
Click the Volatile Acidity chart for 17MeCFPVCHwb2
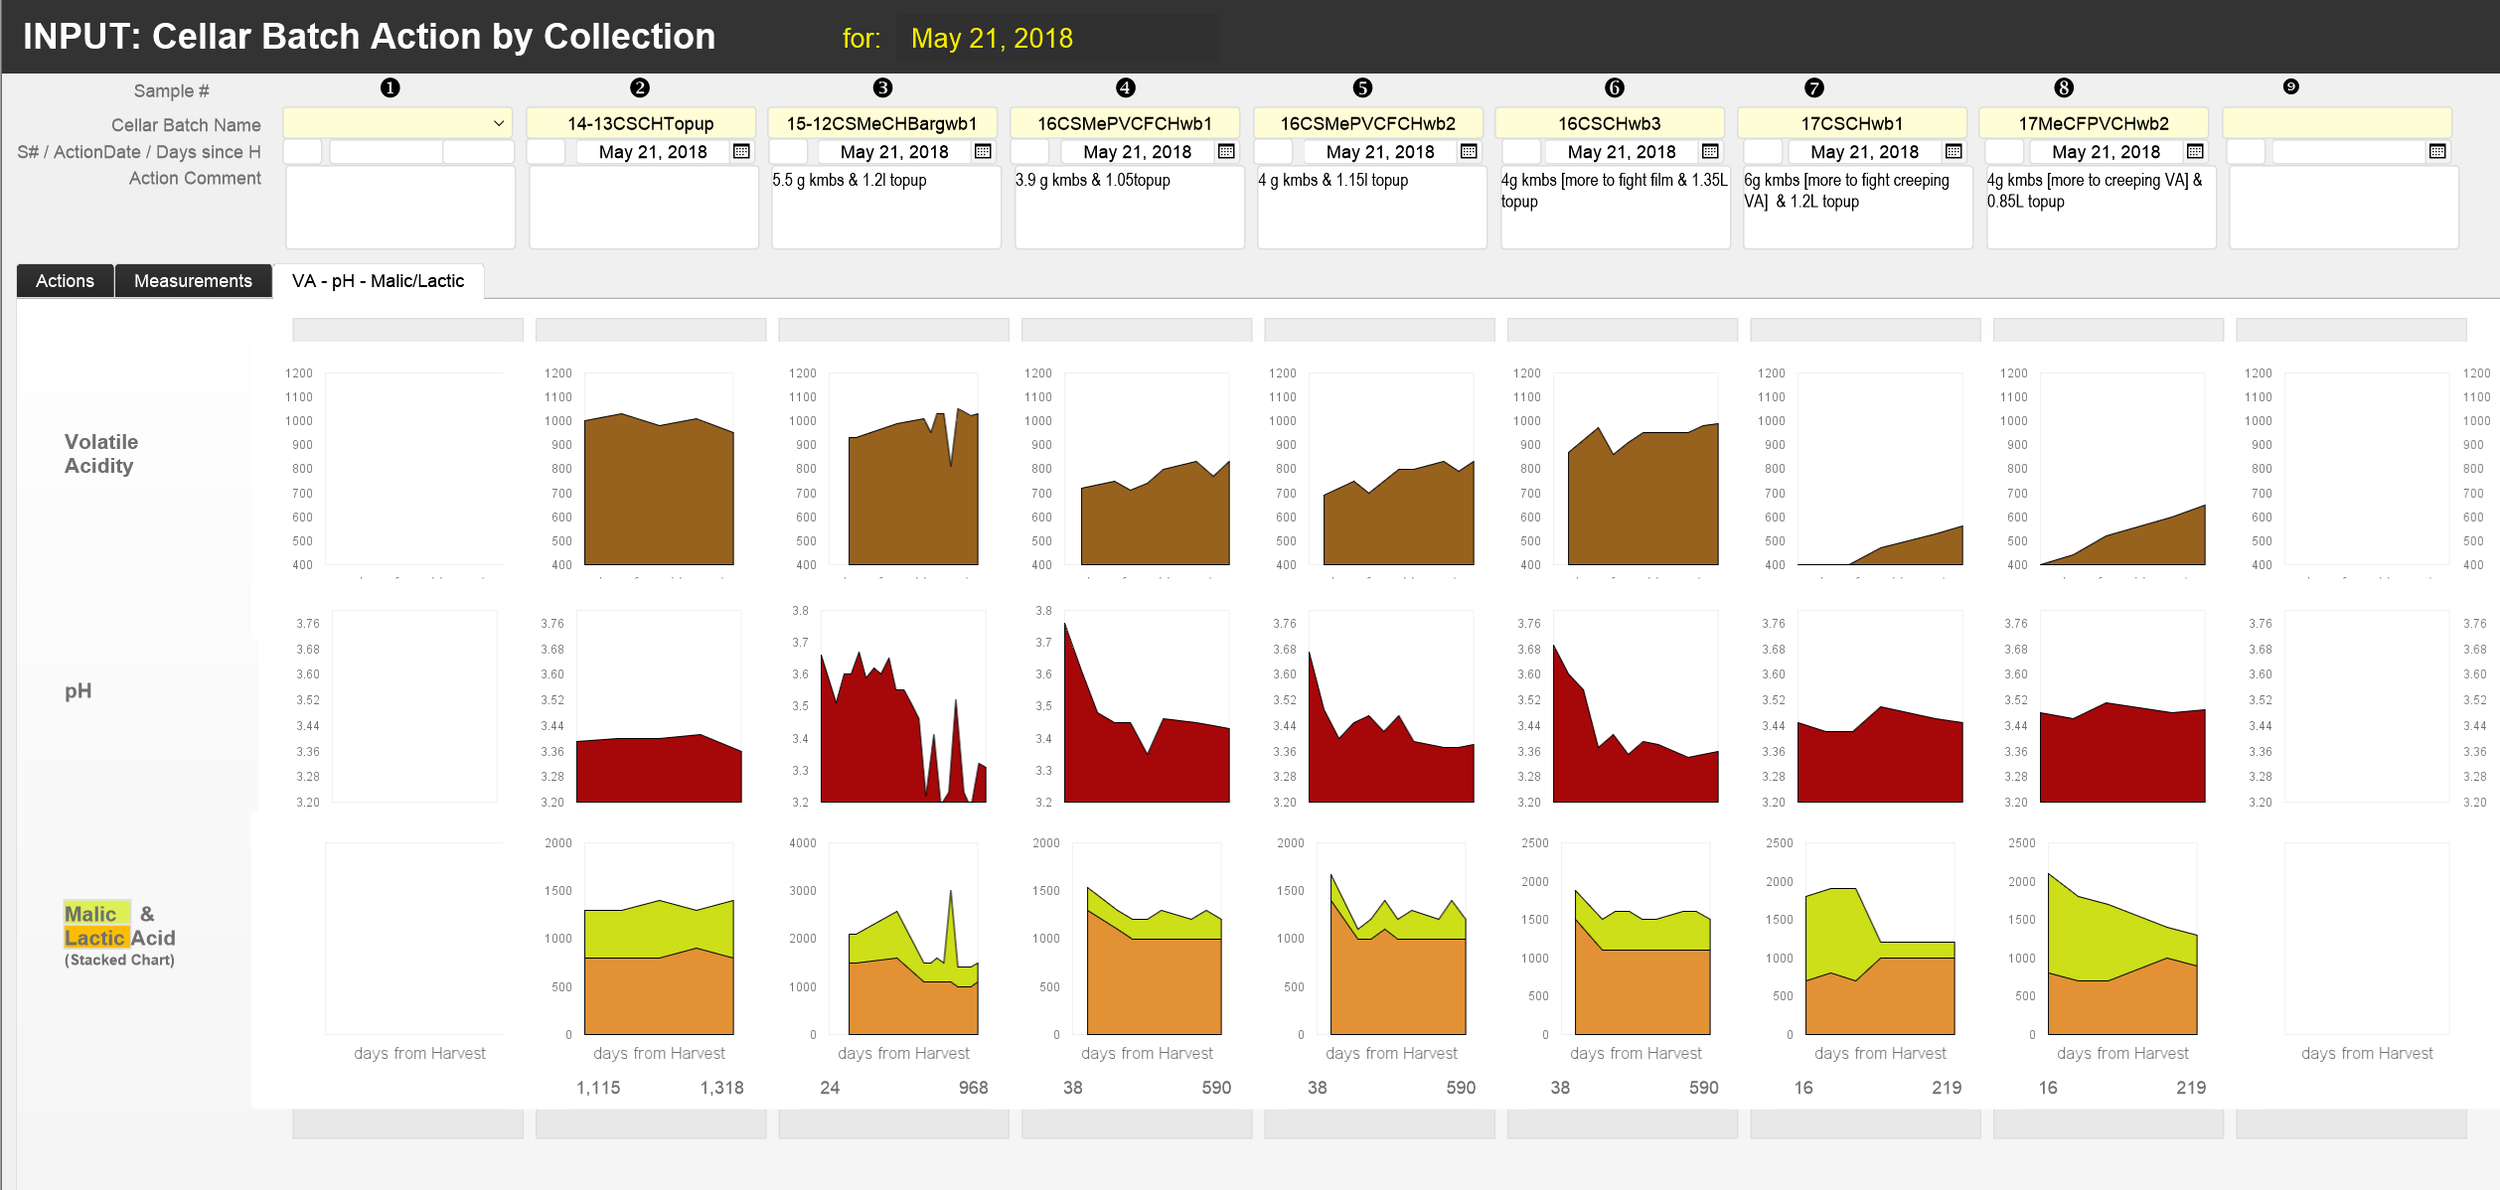tap(2122, 468)
